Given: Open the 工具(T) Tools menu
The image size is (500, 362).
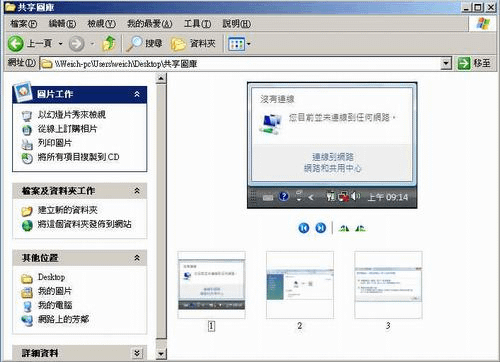Looking at the screenshot, I should pyautogui.click(x=197, y=24).
